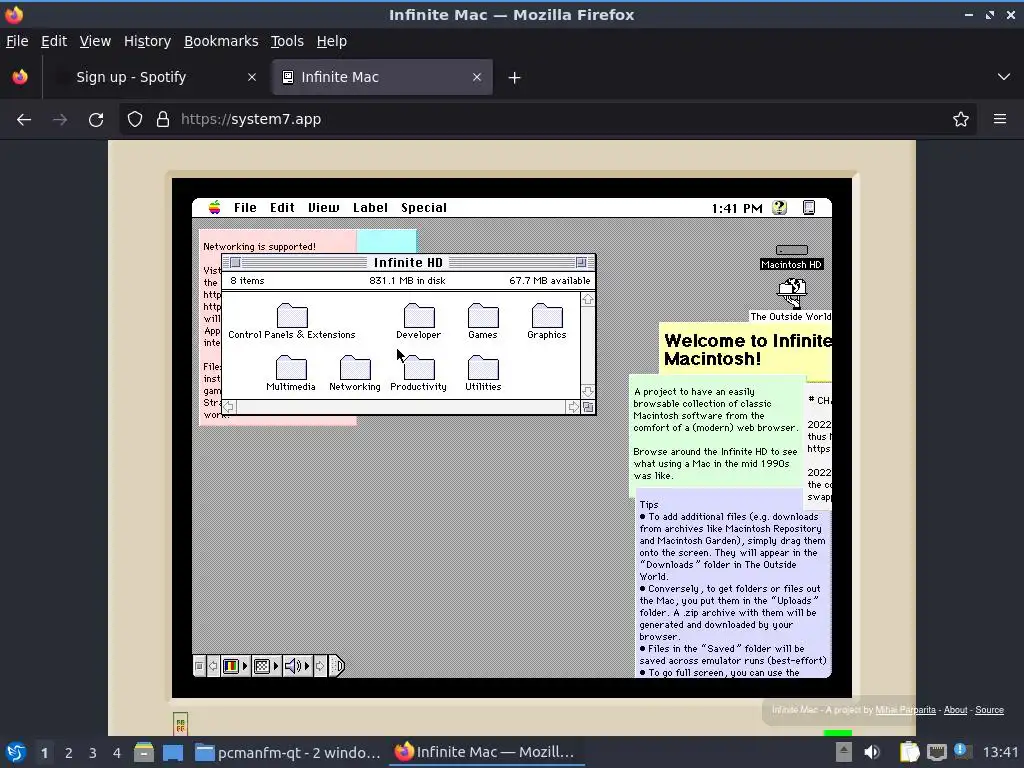Screen dimensions: 1024x768
Task: Open the Balloon Help question mark menu
Action: 779,208
